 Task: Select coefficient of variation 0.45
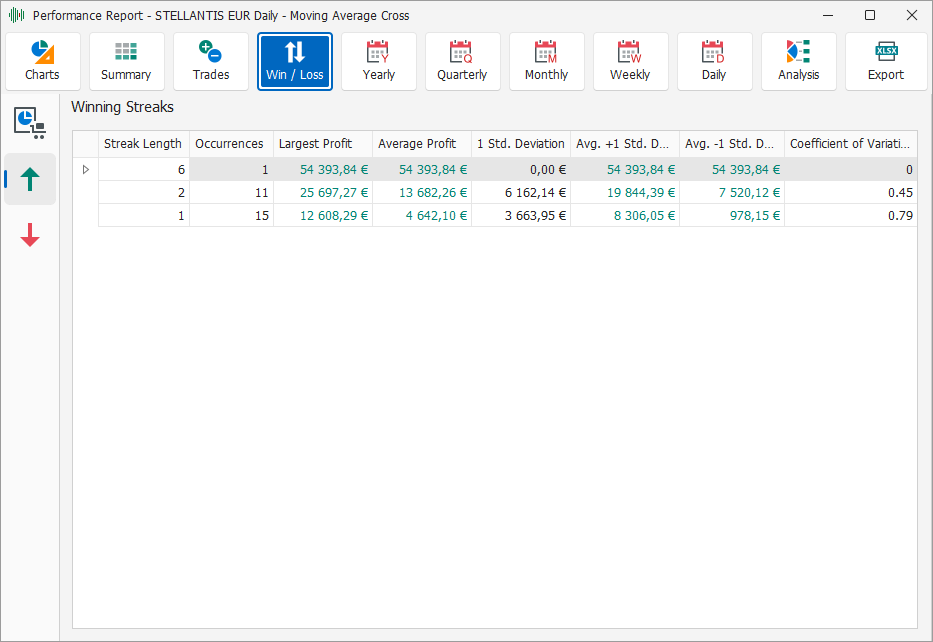pyautogui.click(x=850, y=192)
